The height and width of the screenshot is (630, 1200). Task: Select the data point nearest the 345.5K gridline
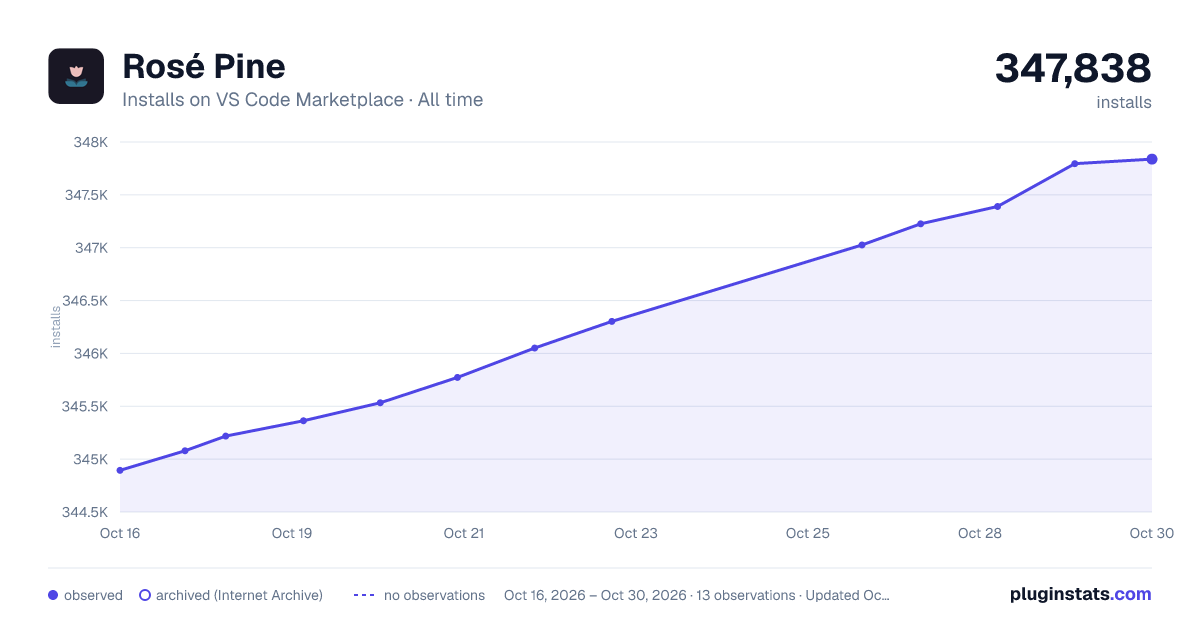(380, 403)
